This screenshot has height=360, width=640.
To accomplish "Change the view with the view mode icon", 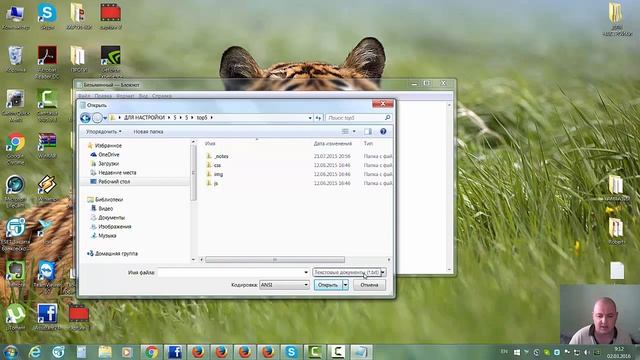I will (345, 131).
